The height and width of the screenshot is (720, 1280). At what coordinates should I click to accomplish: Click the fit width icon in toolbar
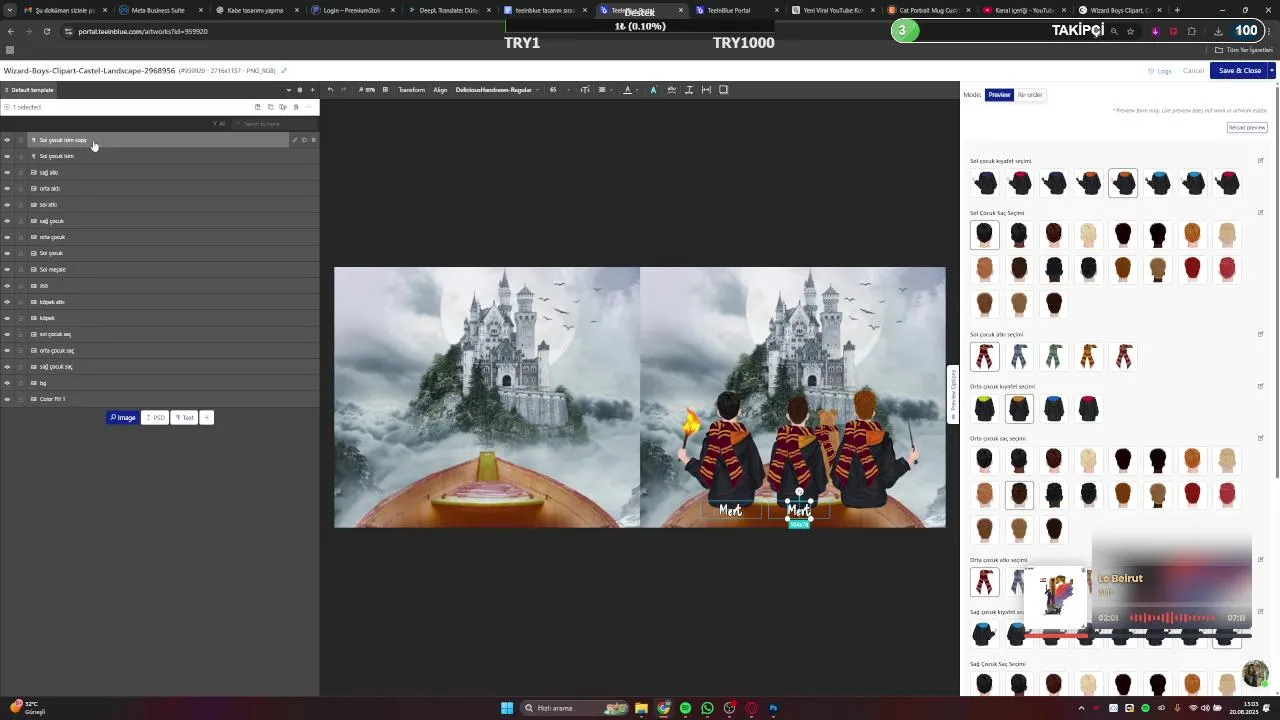706,90
